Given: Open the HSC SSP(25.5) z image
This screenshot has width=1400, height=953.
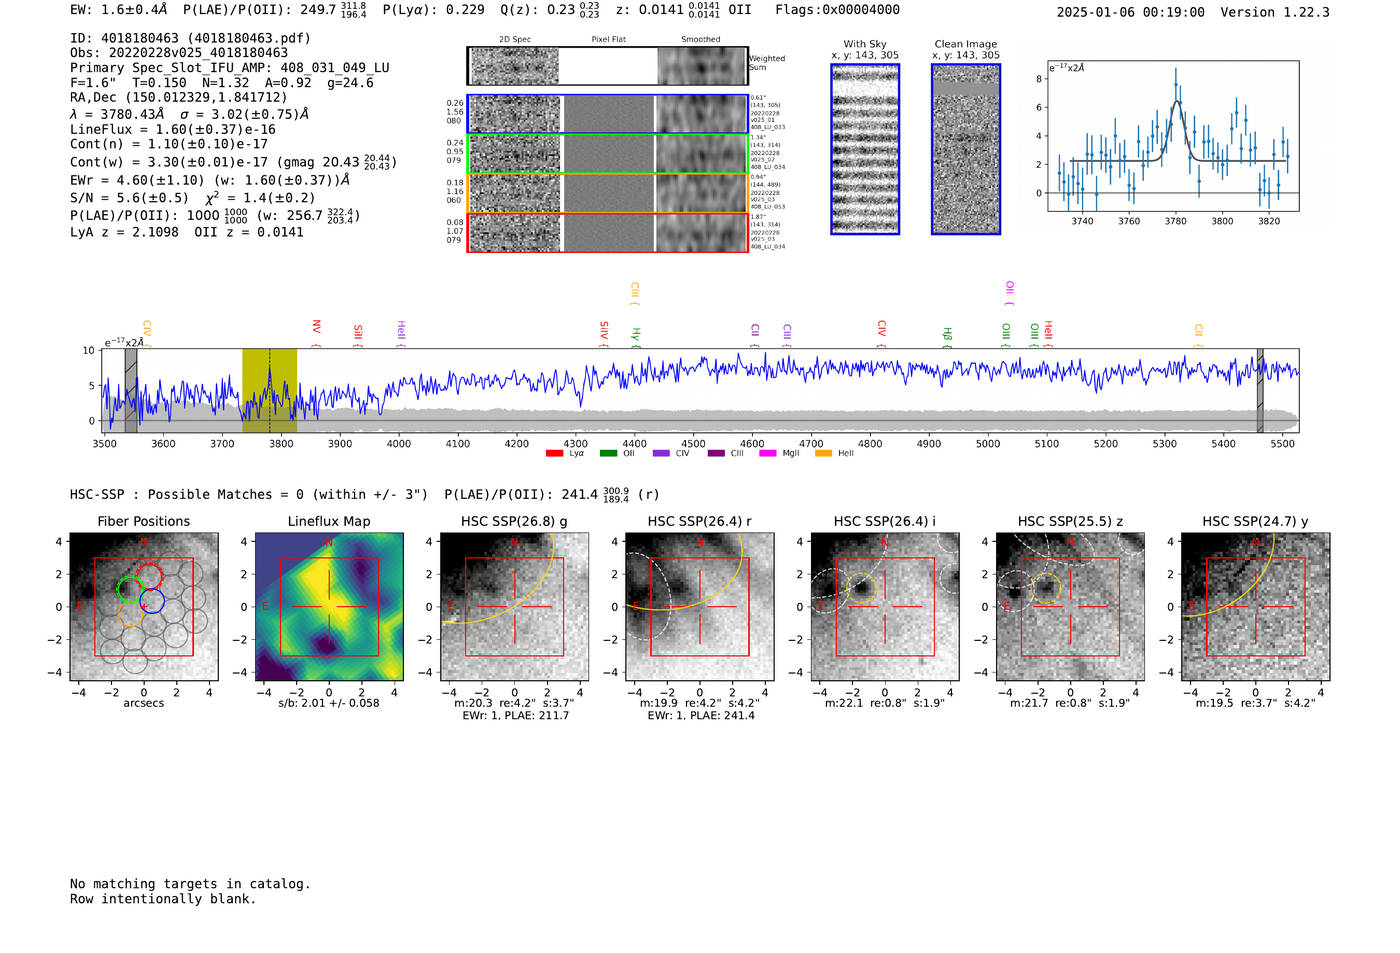Looking at the screenshot, I should point(1070,607).
